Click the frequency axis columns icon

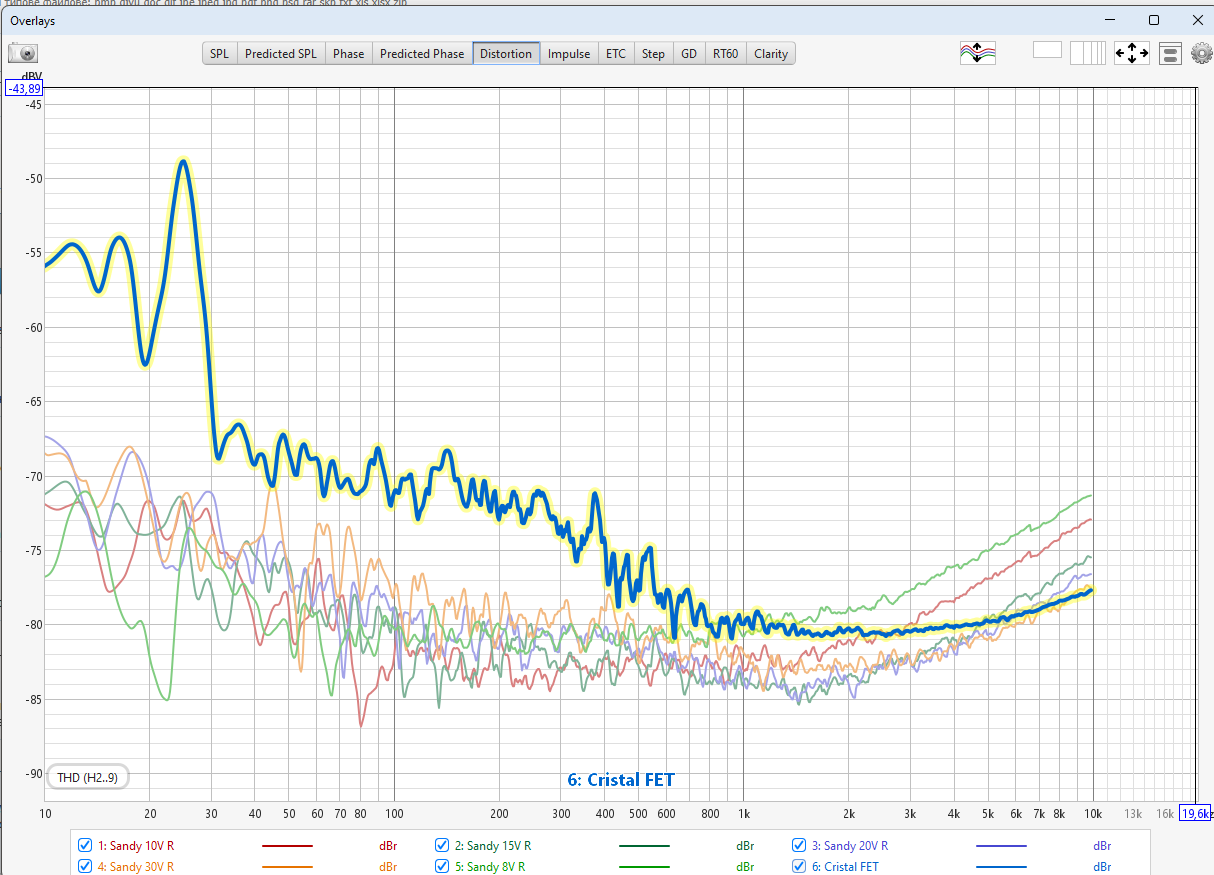[x=1088, y=53]
